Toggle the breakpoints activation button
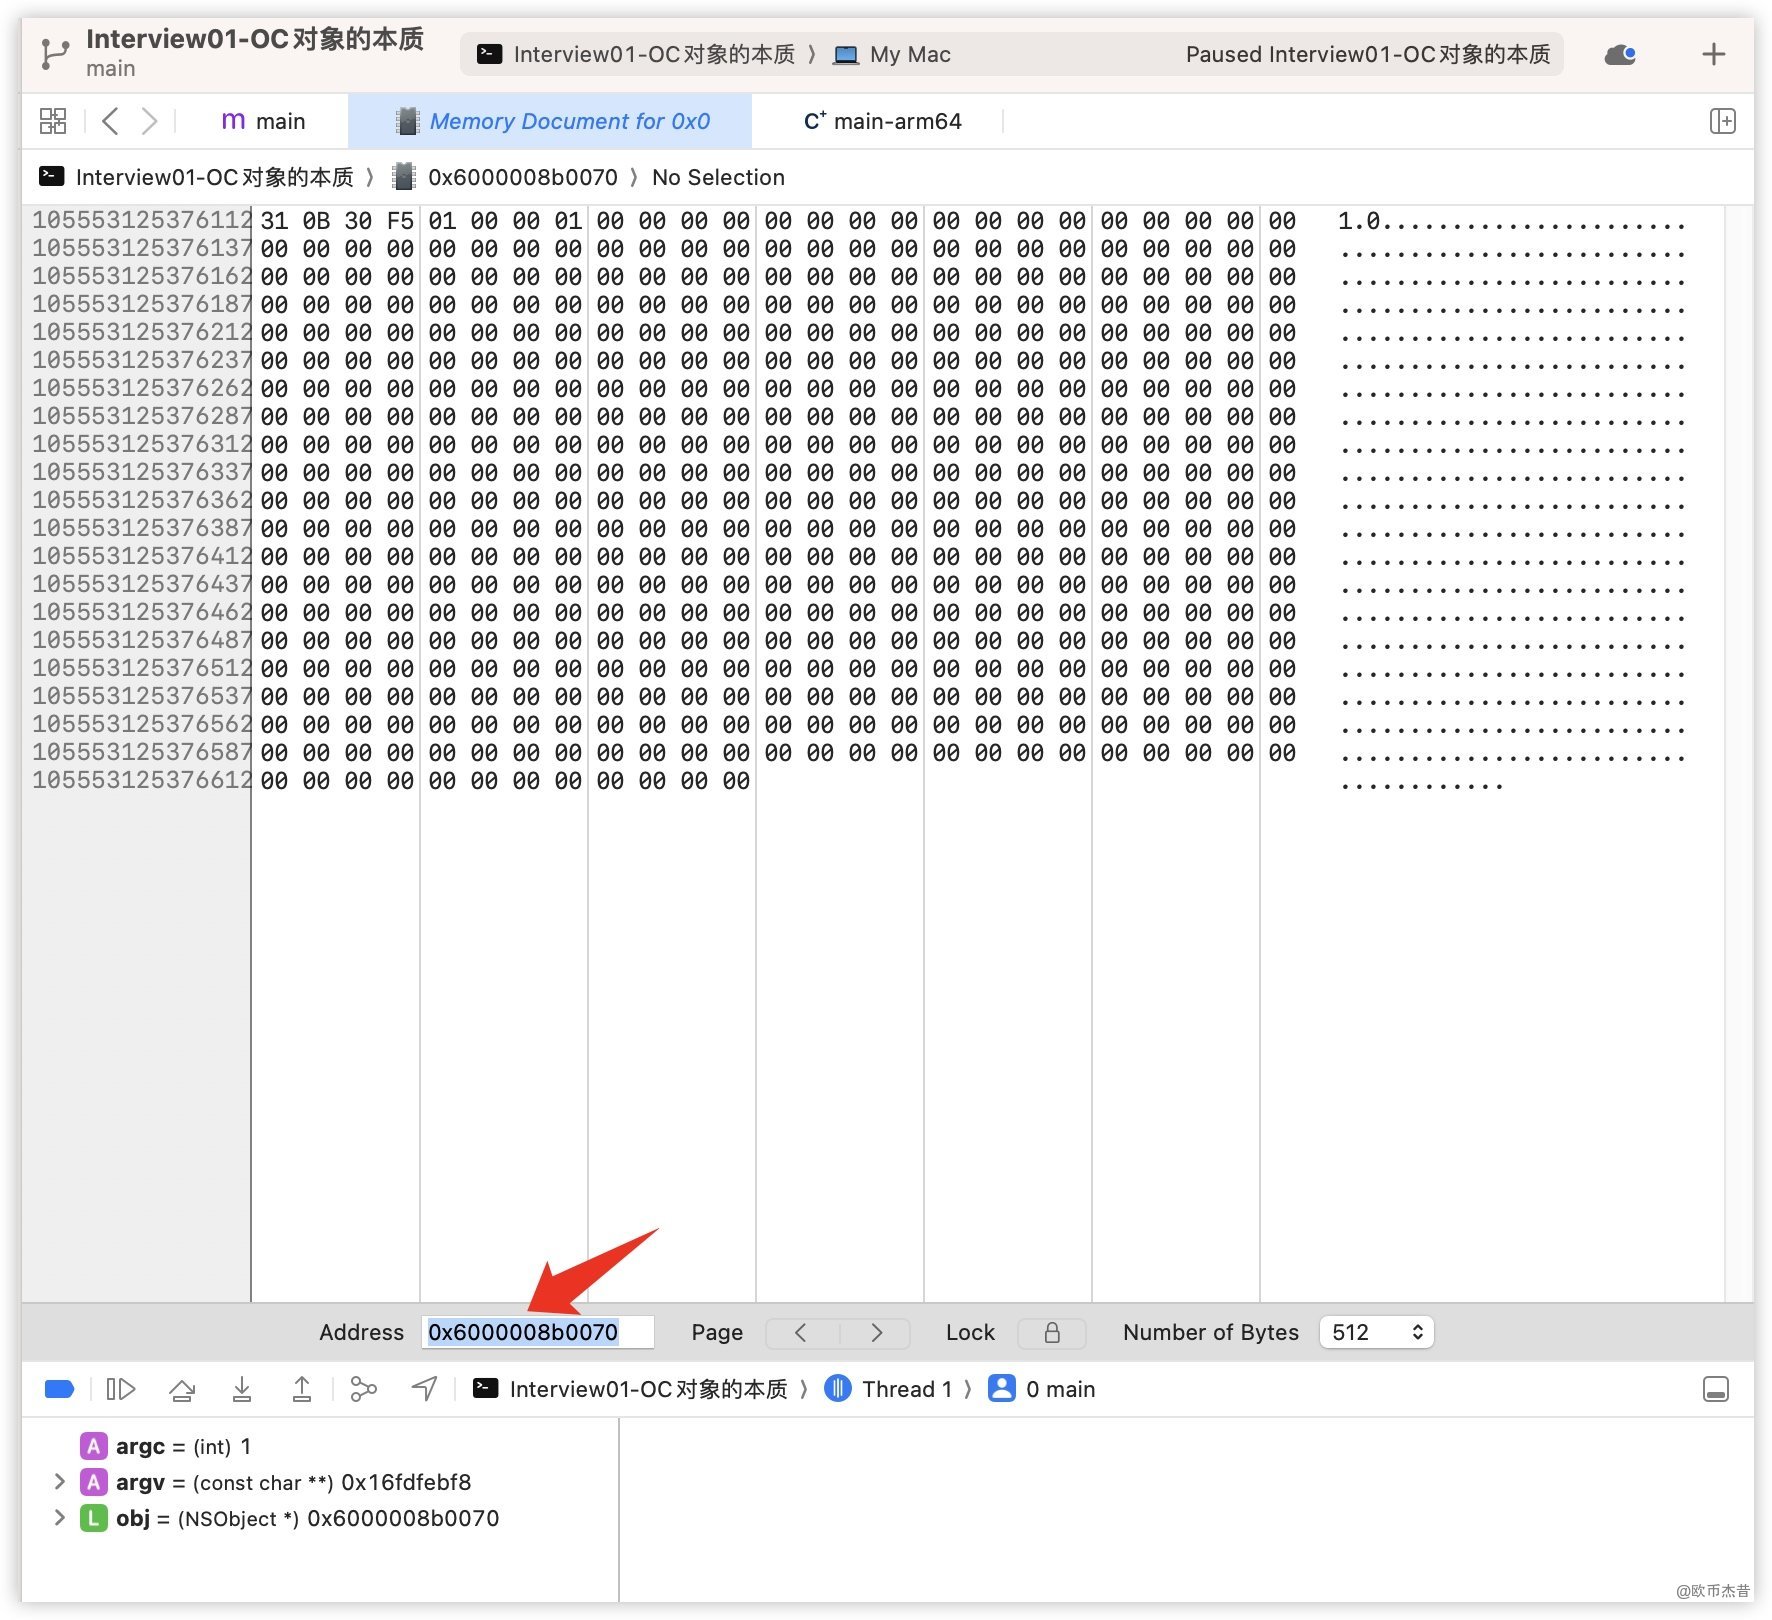The image size is (1772, 1620). [60, 1389]
